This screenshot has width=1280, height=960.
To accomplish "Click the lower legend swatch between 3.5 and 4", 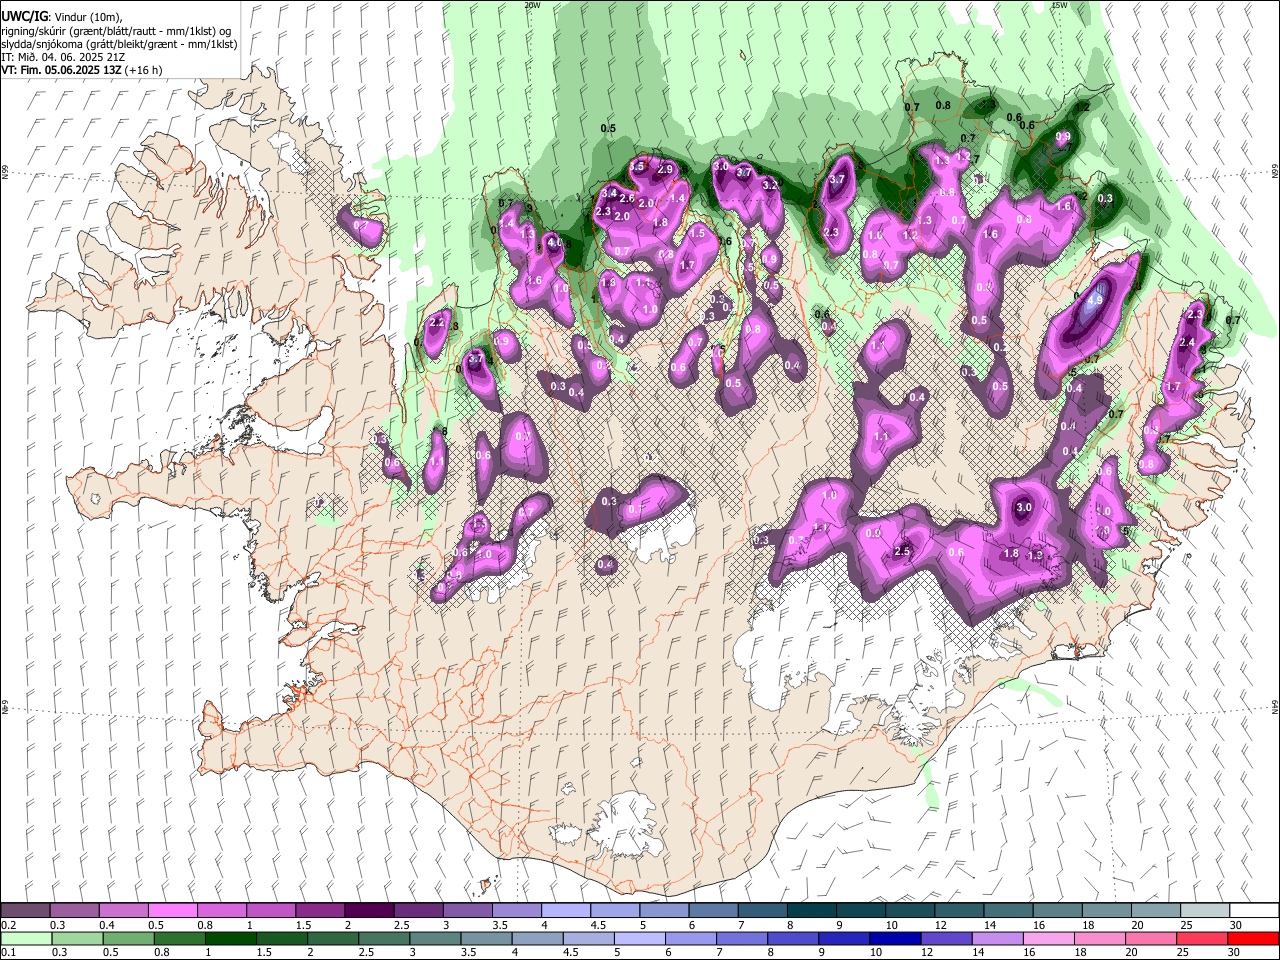I will [x=486, y=938].
